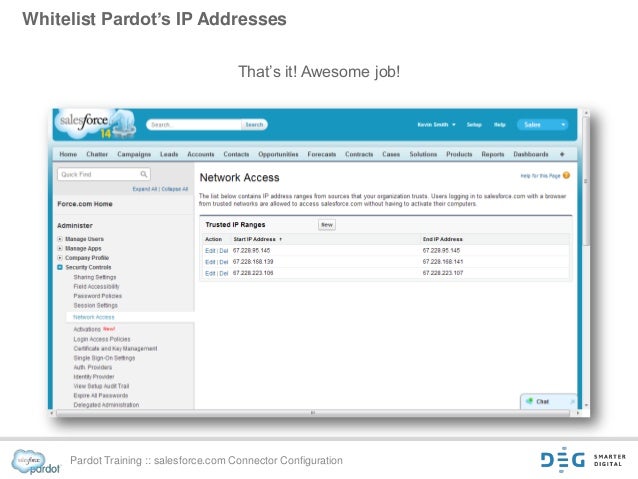638x479 pixels.
Task: Open Session Settings in sidebar
Action: click(x=96, y=305)
